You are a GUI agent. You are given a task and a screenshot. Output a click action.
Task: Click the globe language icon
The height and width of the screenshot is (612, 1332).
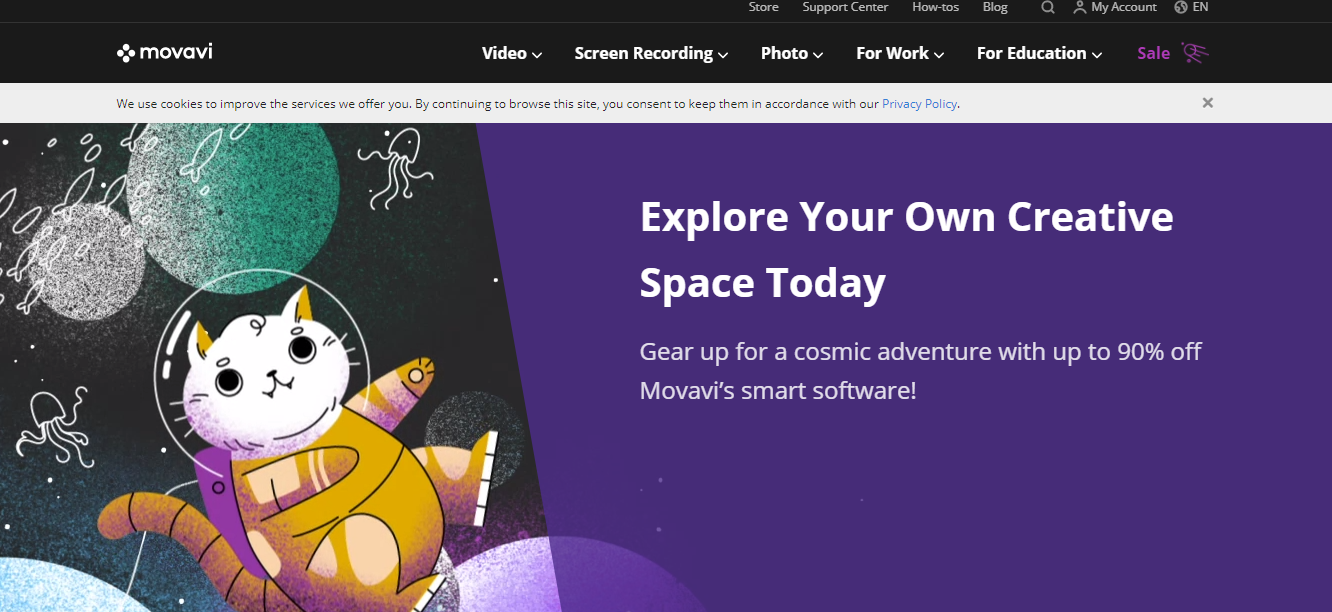[1181, 7]
